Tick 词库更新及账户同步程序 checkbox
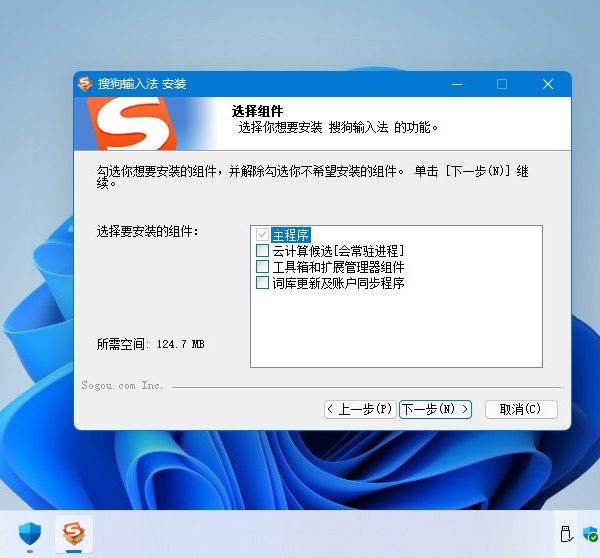 (263, 283)
